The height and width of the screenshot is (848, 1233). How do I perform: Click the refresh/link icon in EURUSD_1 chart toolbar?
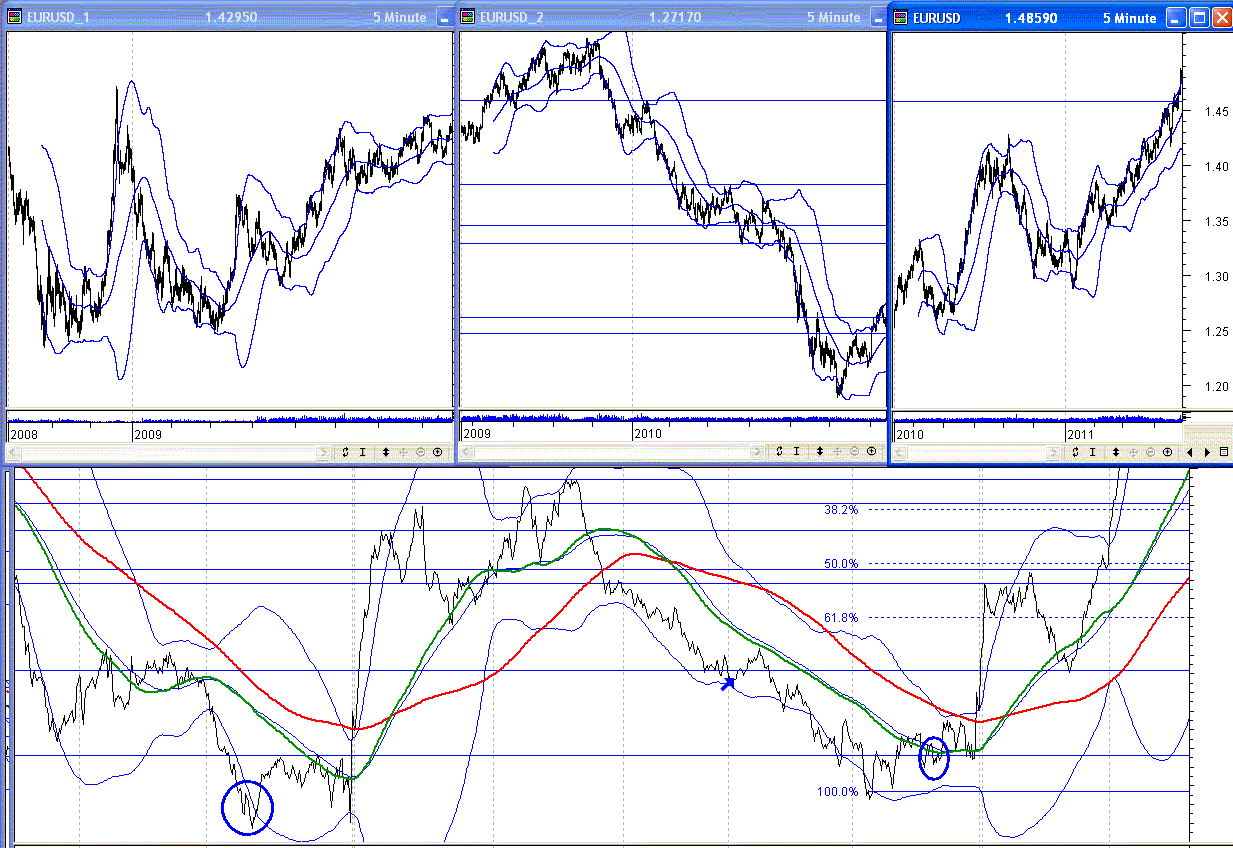point(345,452)
